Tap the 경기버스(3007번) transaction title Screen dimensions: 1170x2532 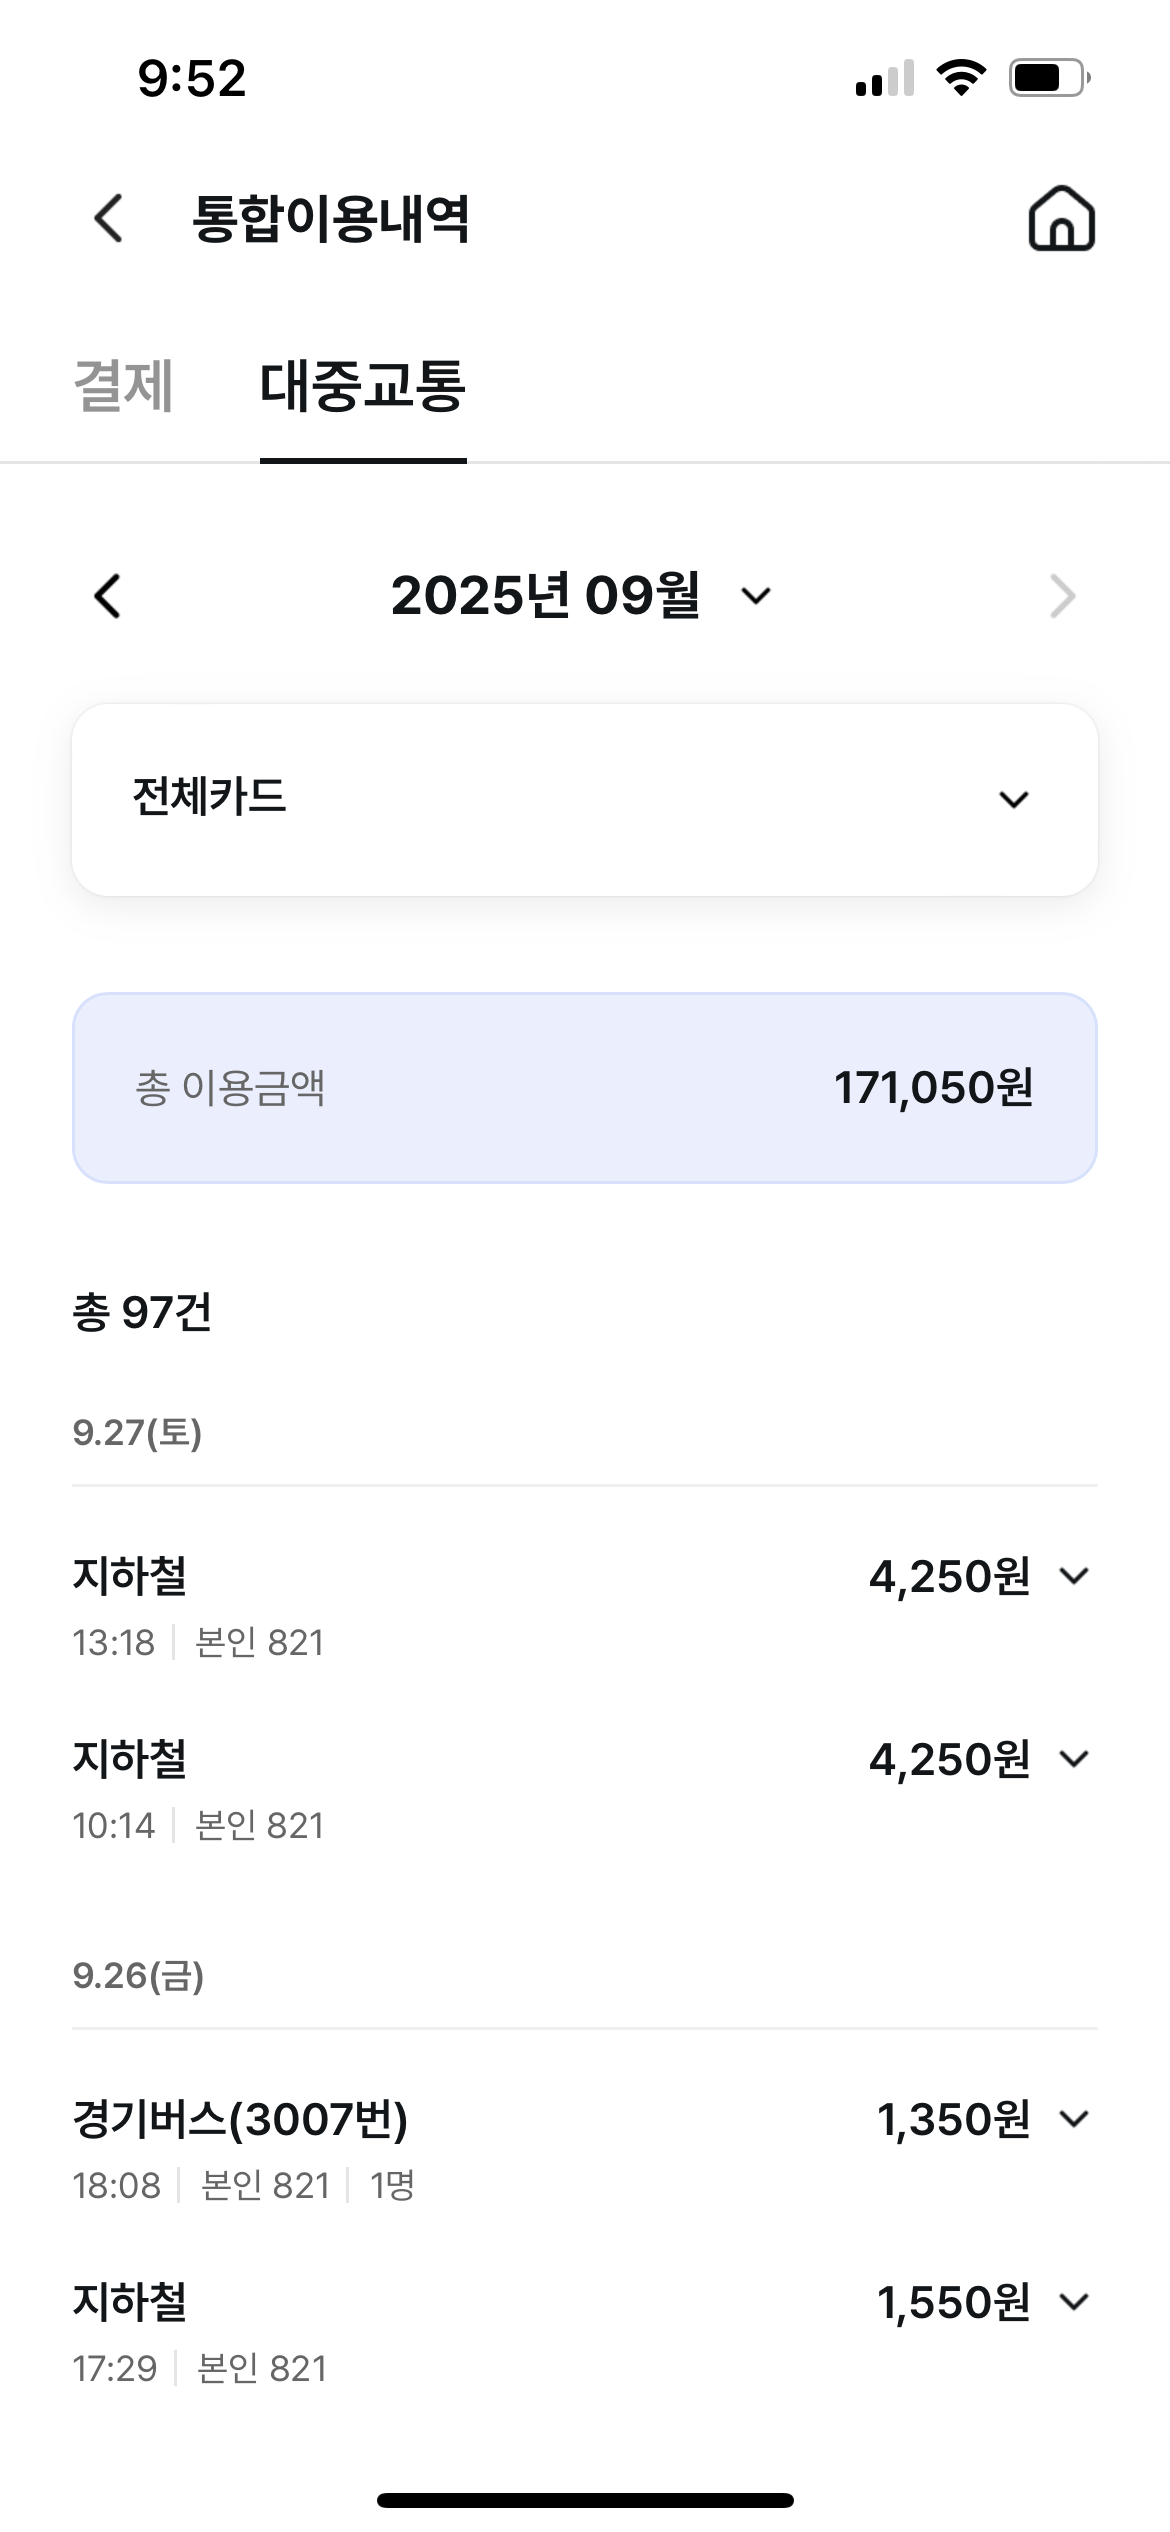point(240,2119)
